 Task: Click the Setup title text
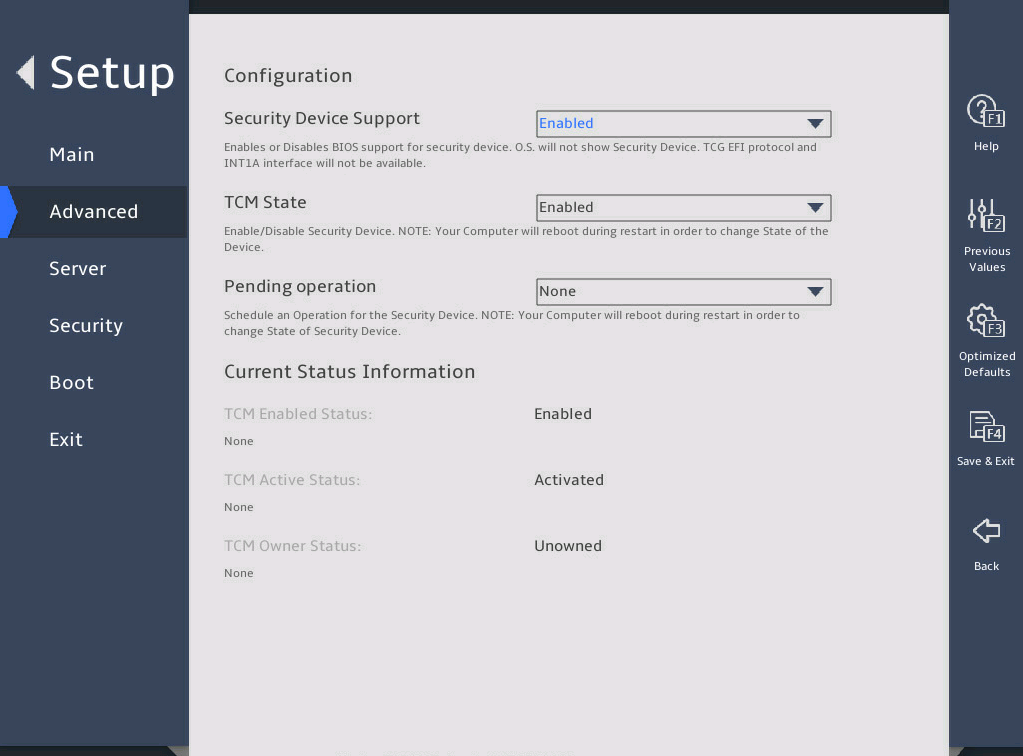coord(112,74)
